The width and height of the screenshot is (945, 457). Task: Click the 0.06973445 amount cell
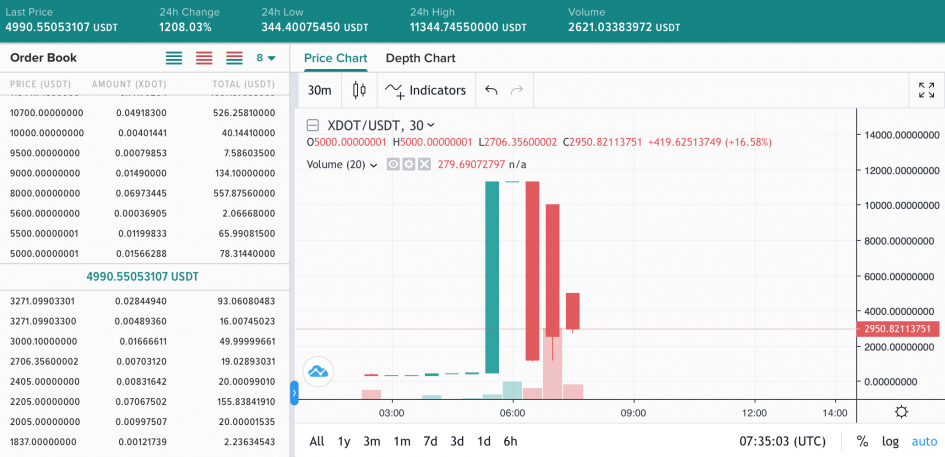141,194
